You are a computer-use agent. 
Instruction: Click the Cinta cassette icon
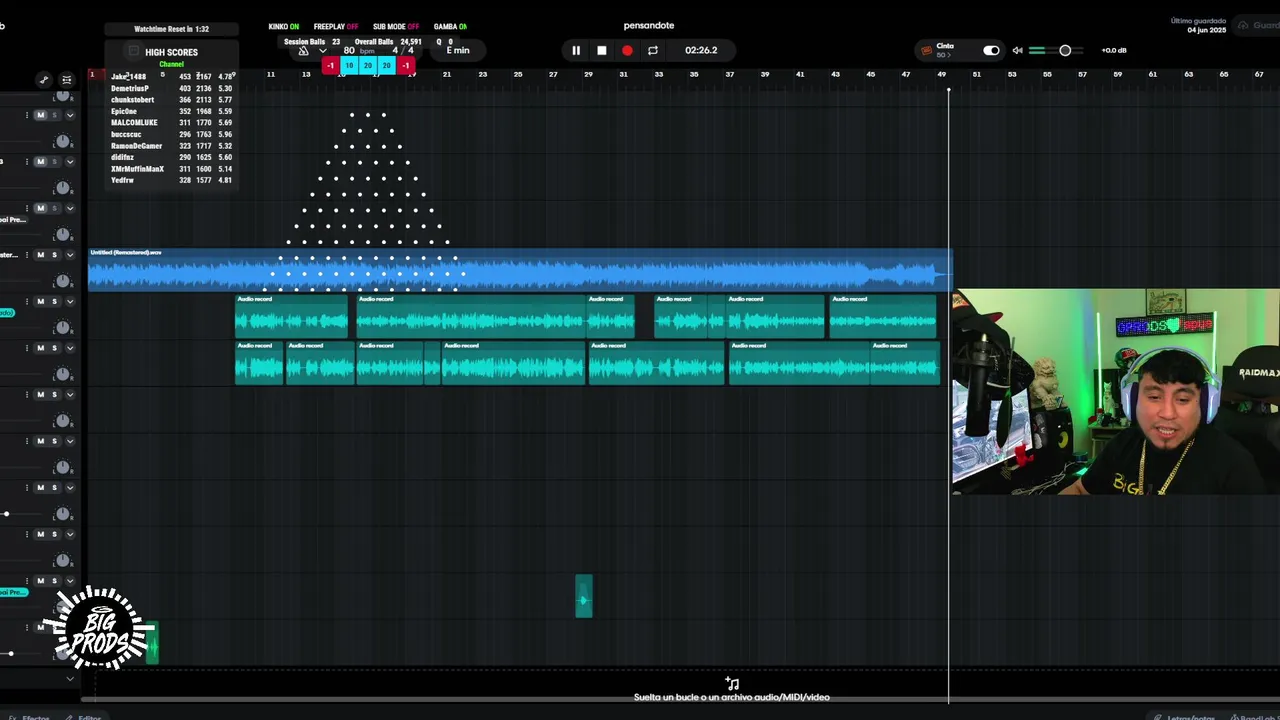tap(926, 50)
